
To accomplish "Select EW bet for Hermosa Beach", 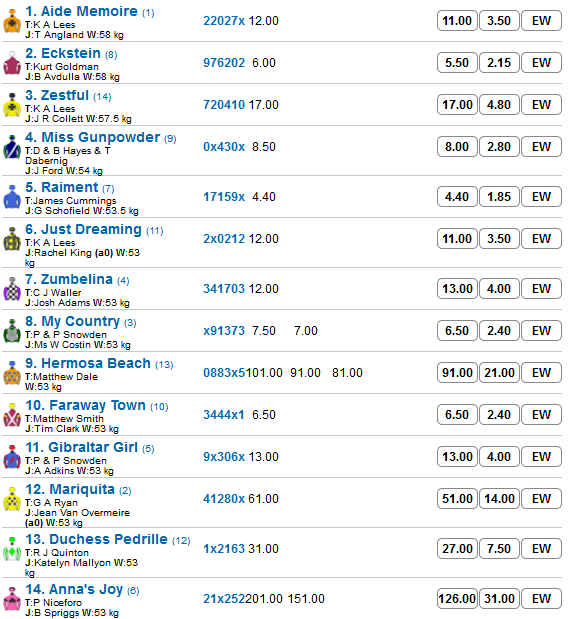I will (x=541, y=373).
